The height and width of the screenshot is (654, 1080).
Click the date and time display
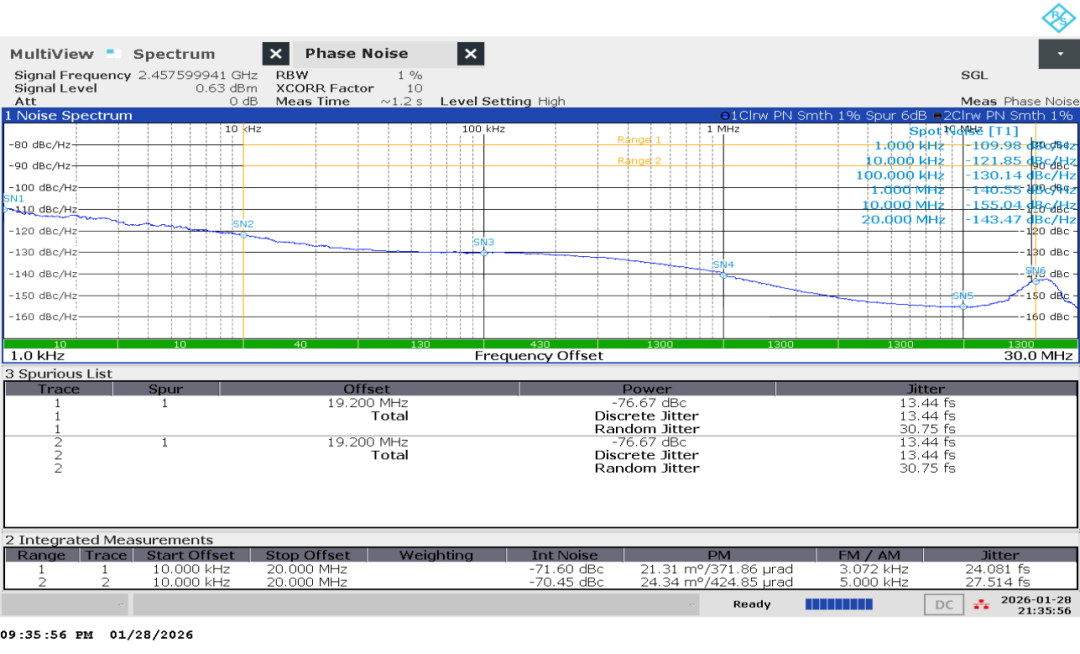pos(1036,604)
